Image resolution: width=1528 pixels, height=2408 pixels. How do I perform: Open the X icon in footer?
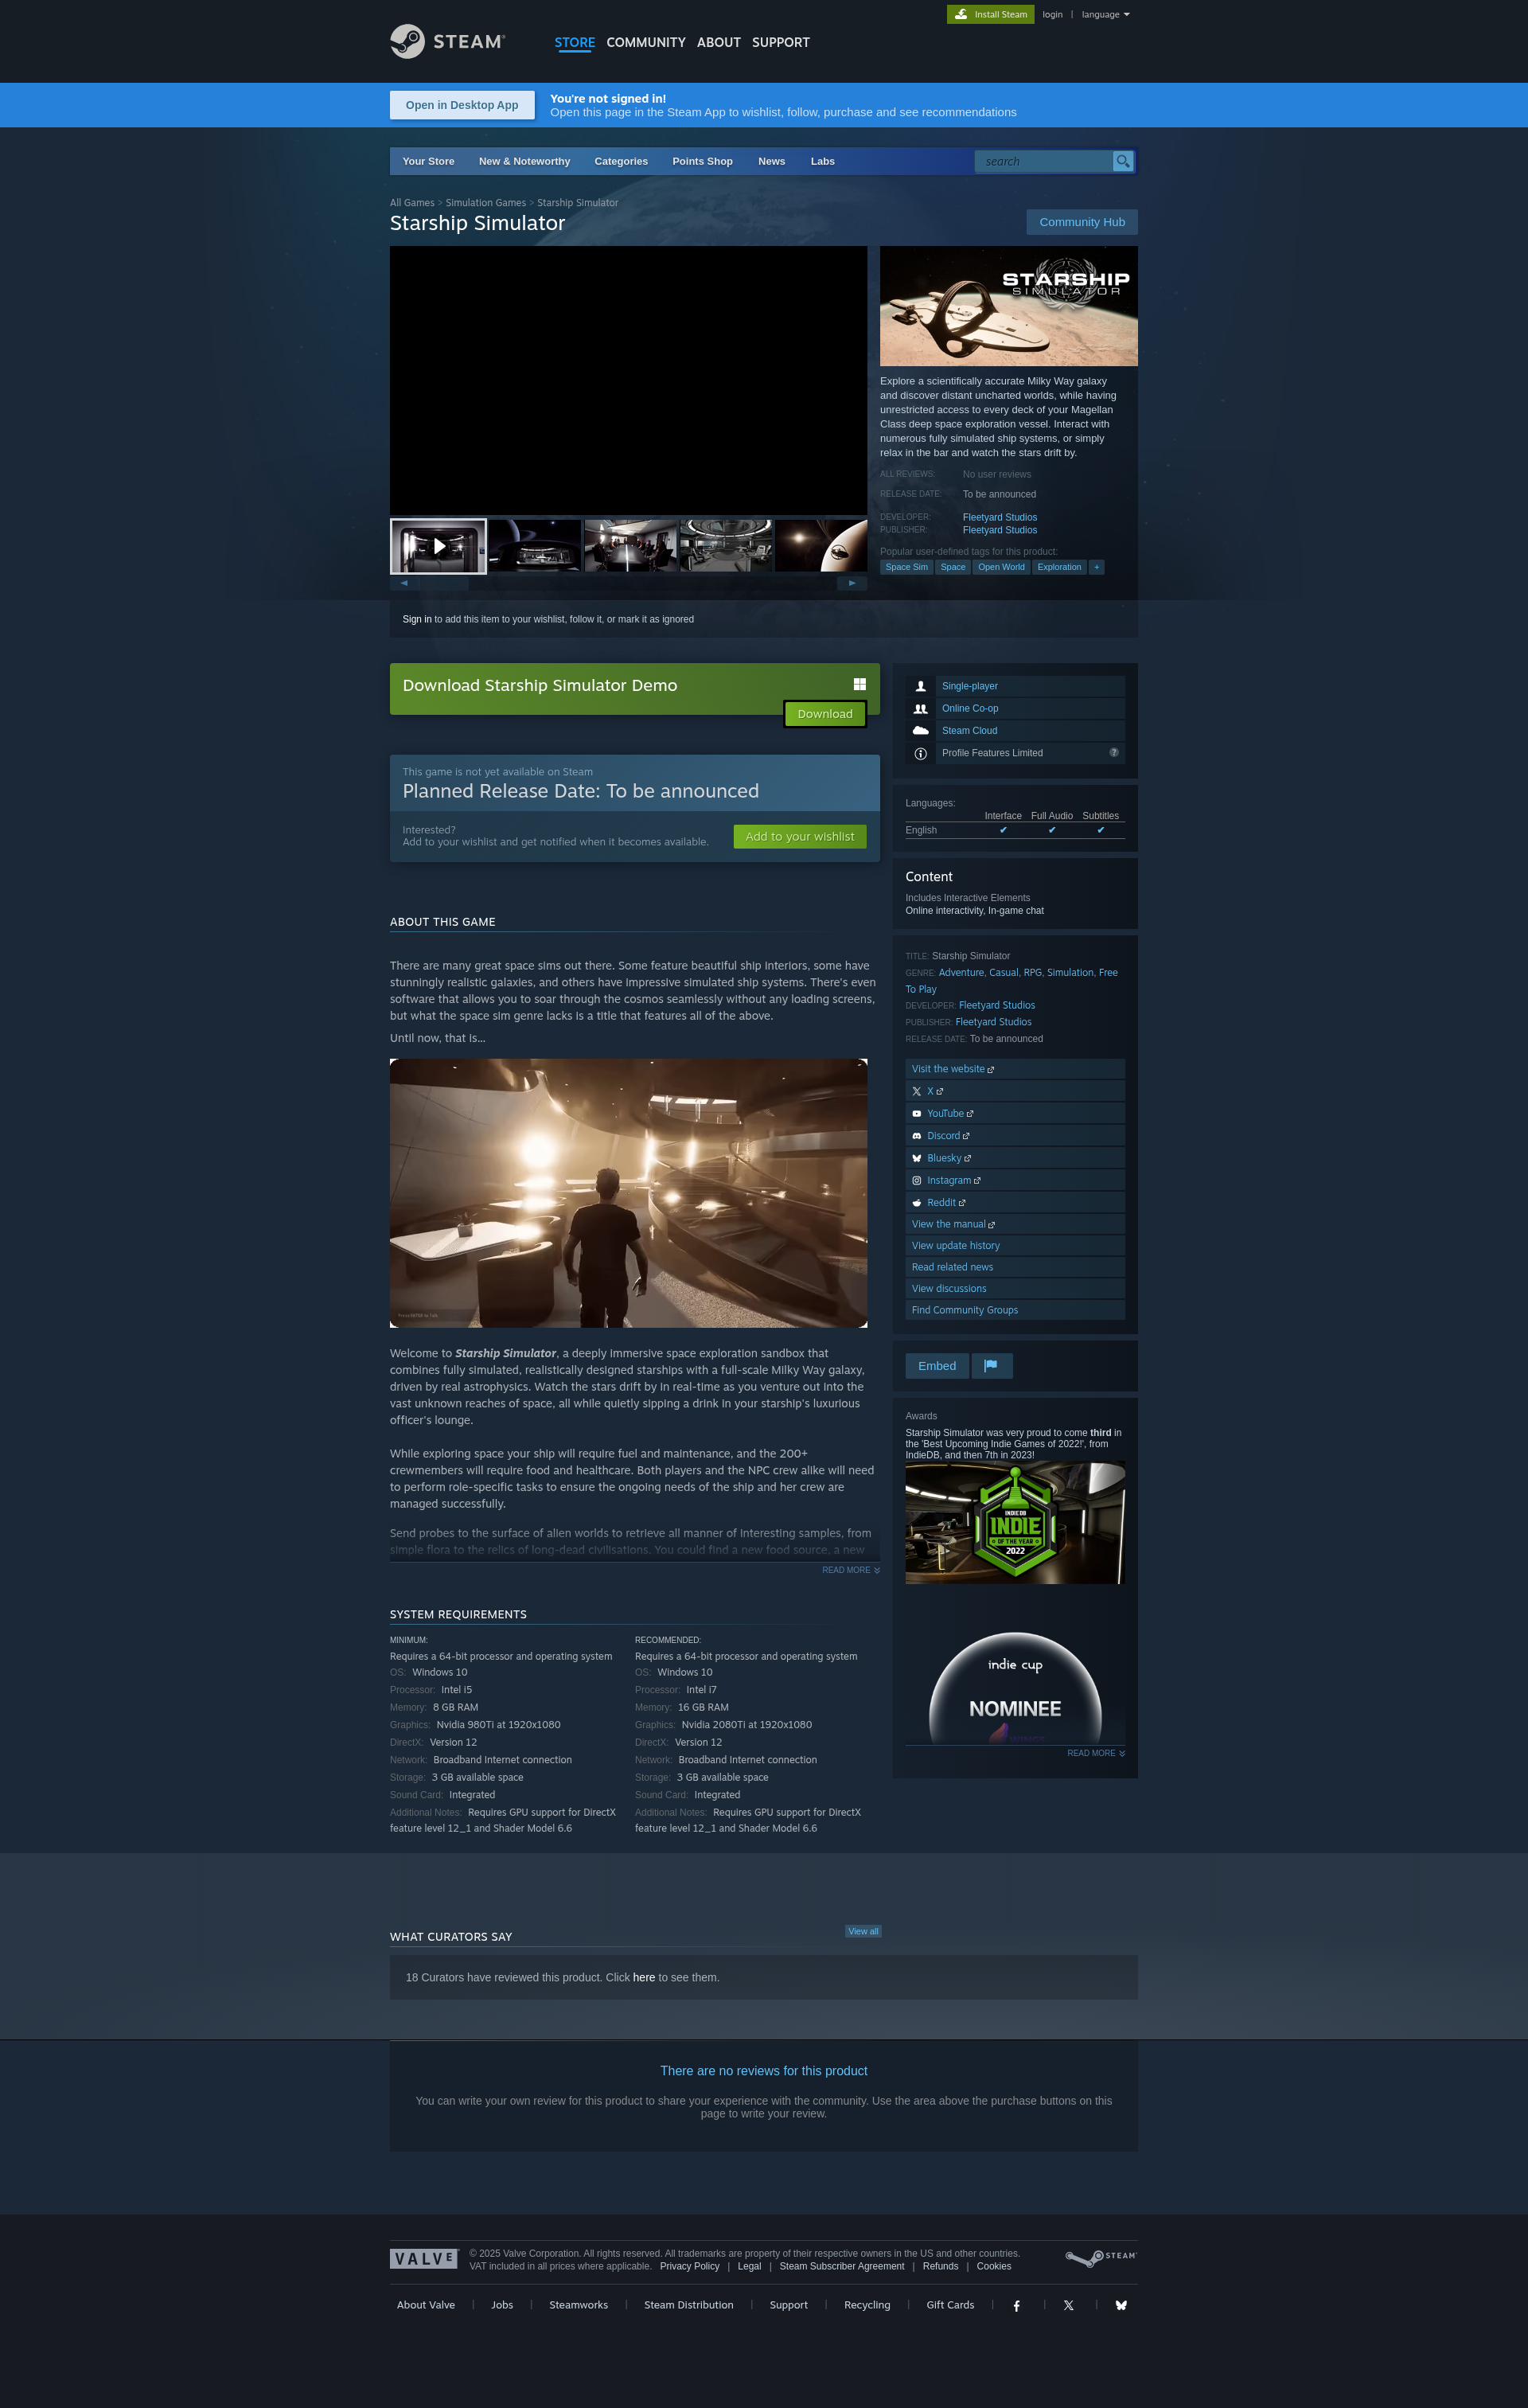[1068, 2305]
